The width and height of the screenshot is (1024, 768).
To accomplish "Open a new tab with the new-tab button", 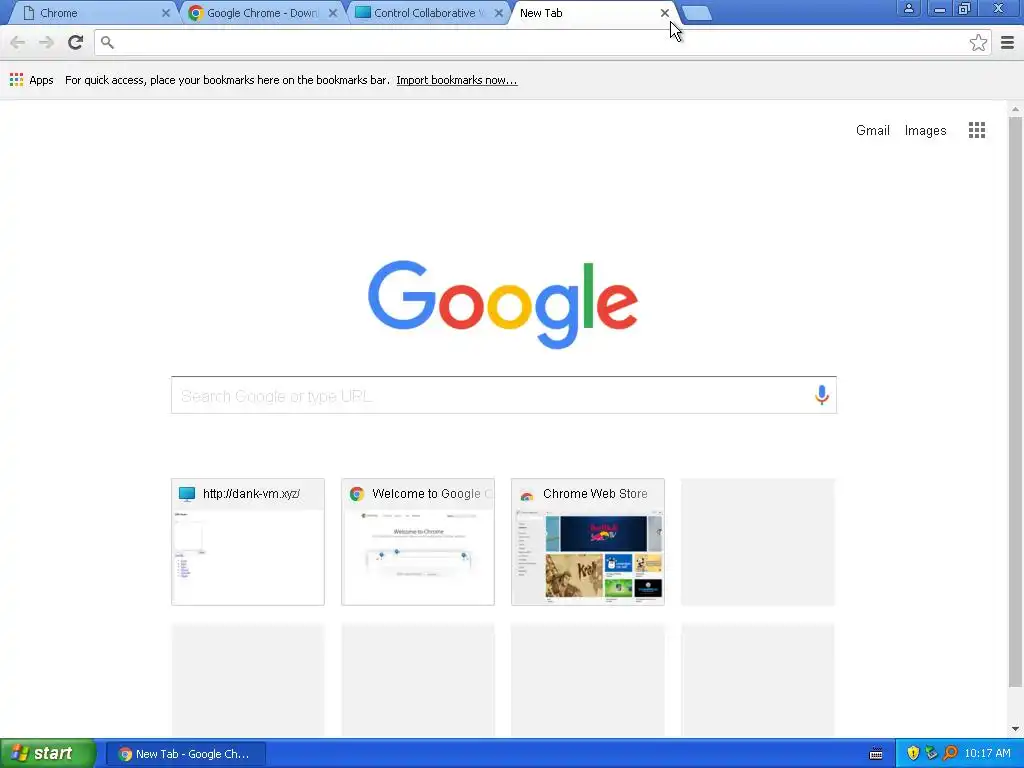I will point(697,13).
